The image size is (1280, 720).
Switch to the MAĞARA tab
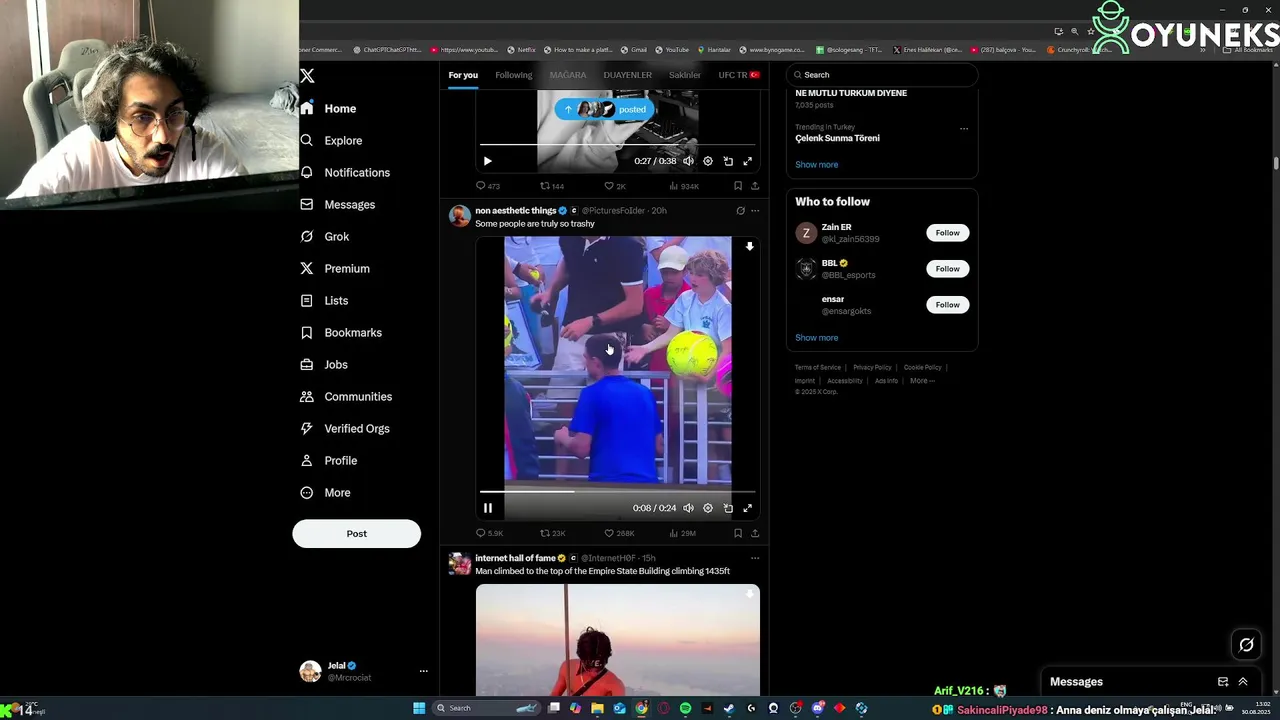(x=568, y=75)
